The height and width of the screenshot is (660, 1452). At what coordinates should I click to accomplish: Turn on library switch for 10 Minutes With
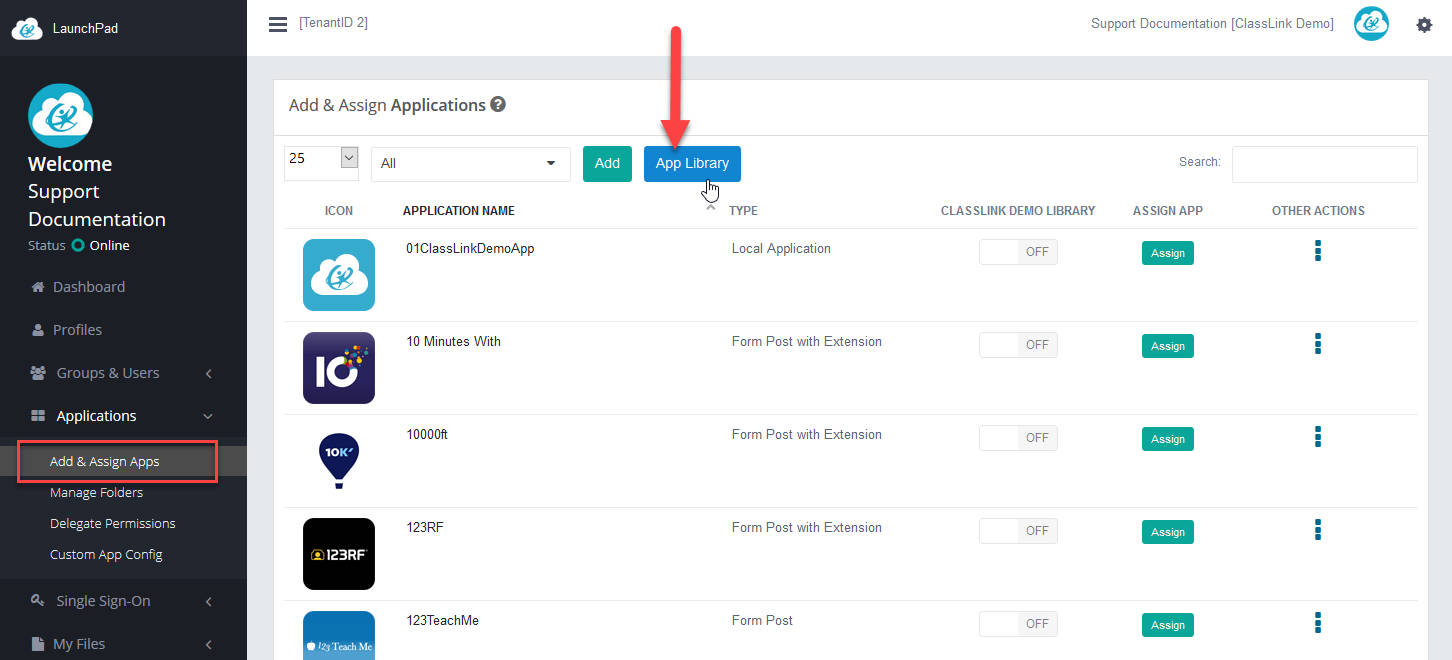[x=1018, y=344]
